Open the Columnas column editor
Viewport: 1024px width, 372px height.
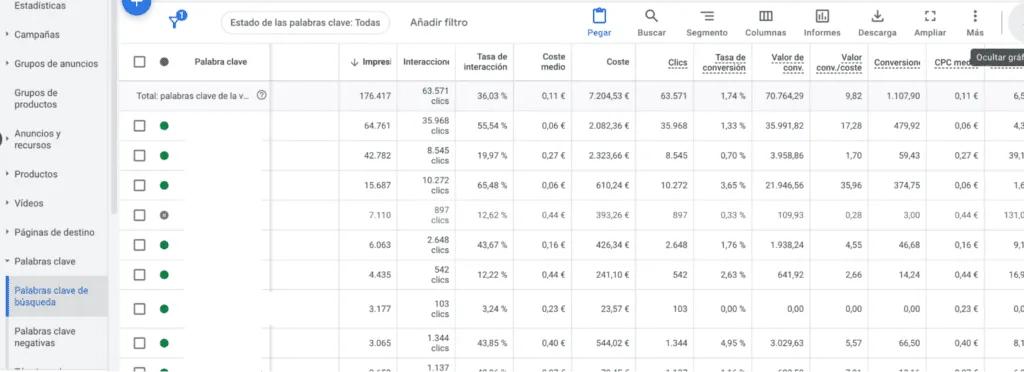765,16
